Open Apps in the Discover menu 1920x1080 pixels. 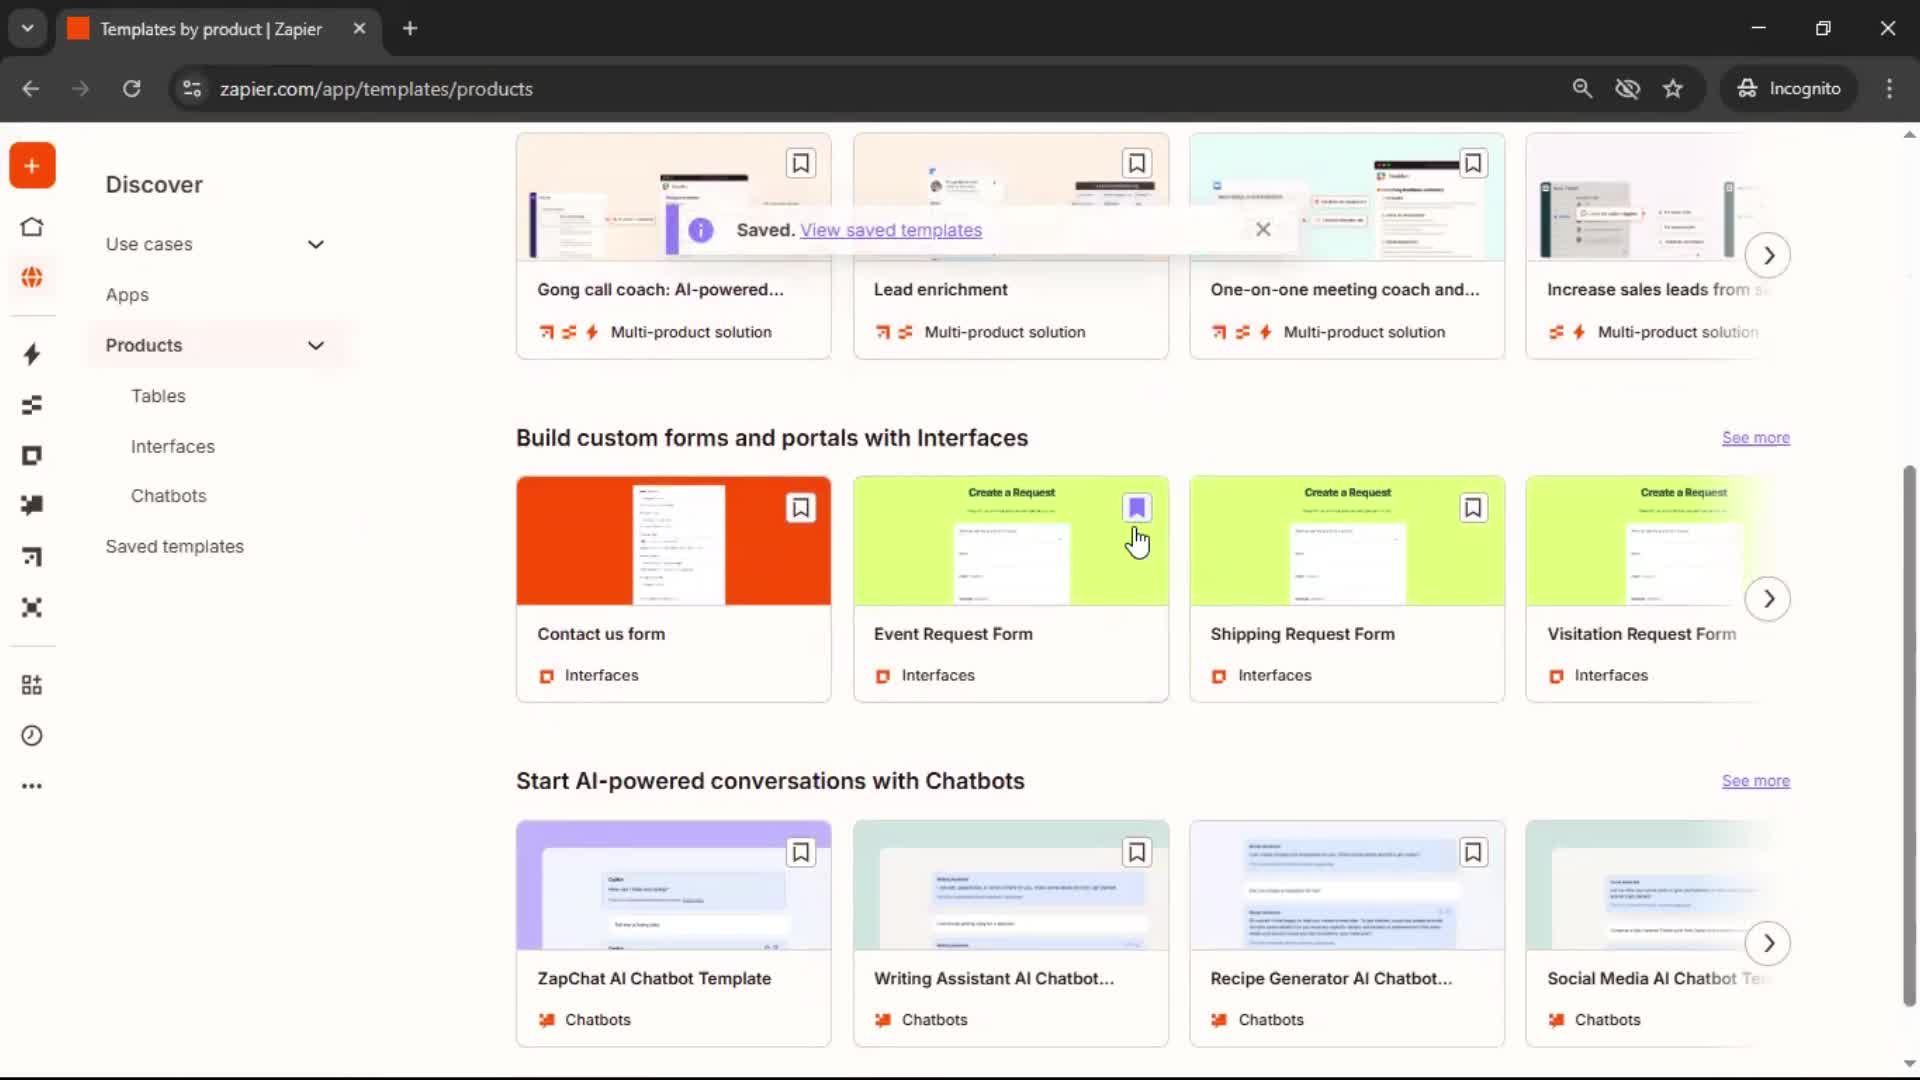(127, 295)
